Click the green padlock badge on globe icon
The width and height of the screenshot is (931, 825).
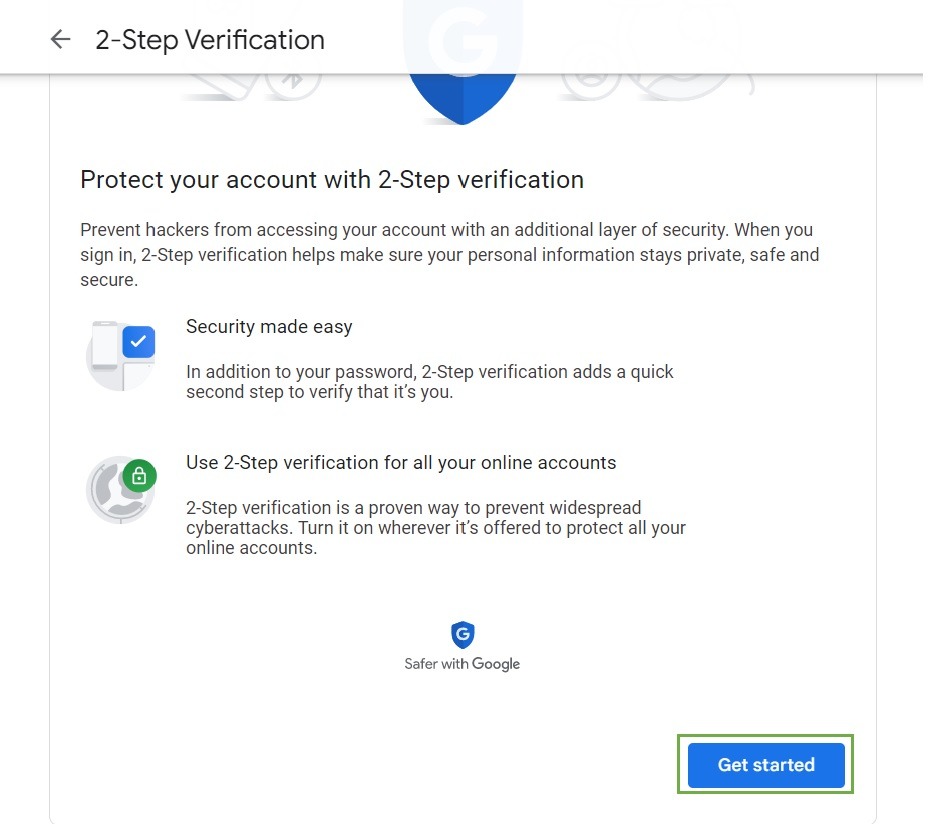[x=139, y=476]
